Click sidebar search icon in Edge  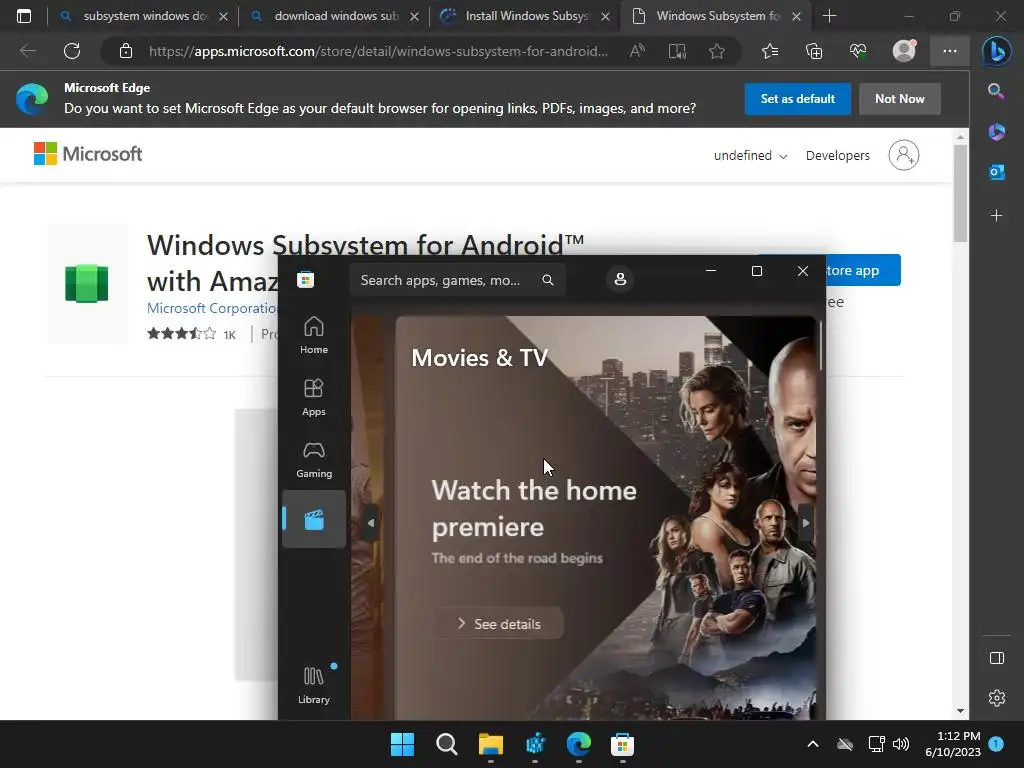pos(996,91)
